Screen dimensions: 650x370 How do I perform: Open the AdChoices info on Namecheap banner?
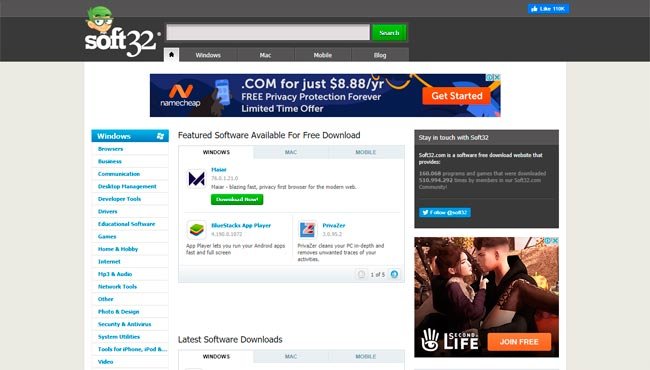tap(490, 77)
